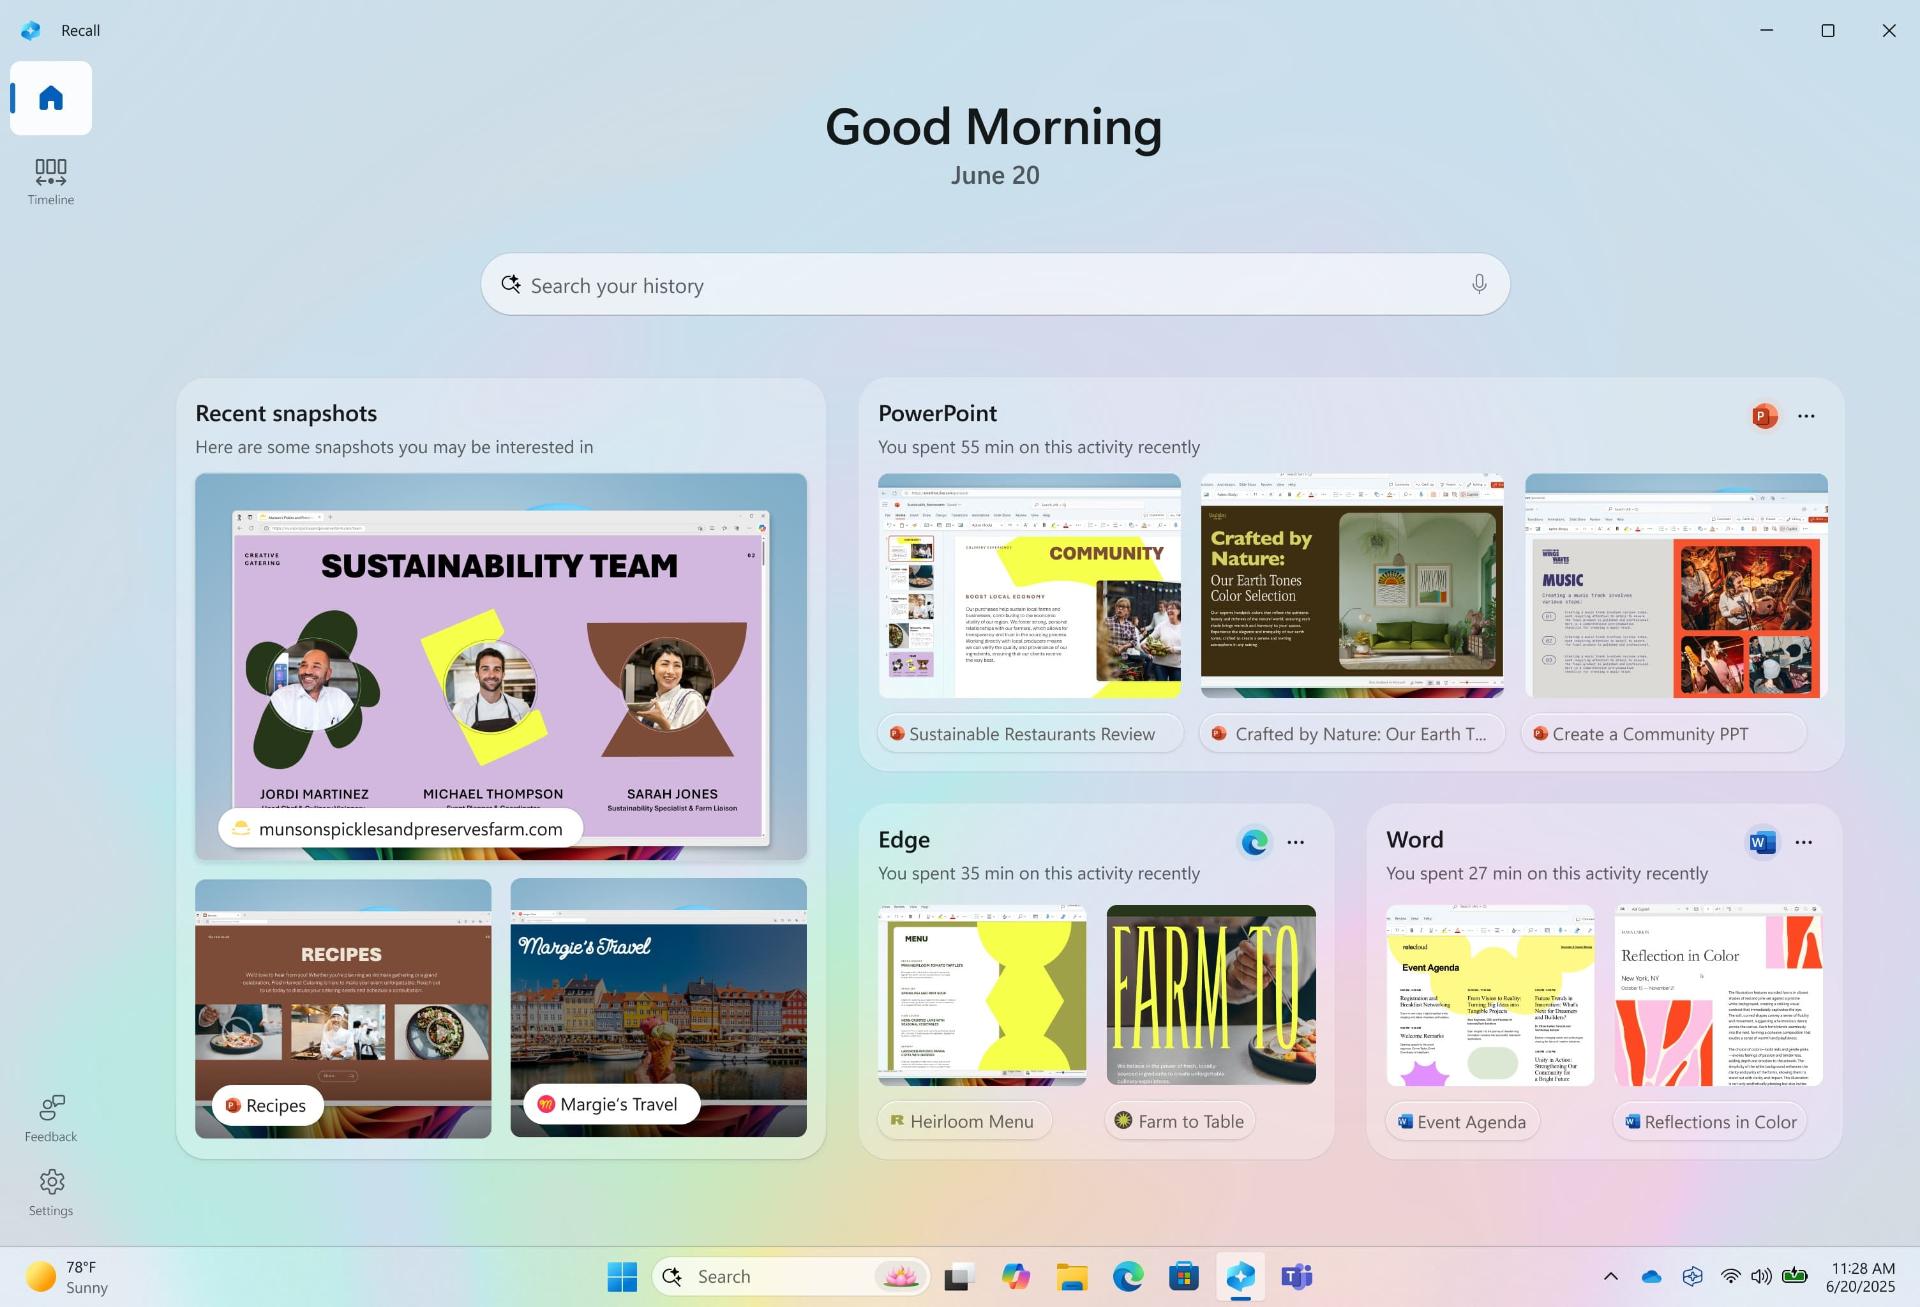Click the microphone icon in search box
The image size is (1920, 1307).
[x=1479, y=284]
